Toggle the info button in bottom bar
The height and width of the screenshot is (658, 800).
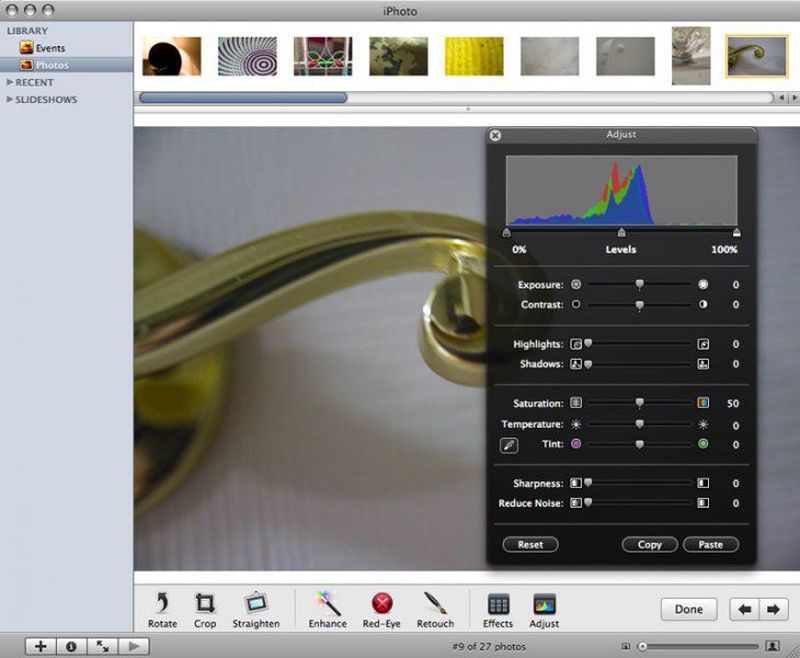pyautogui.click(x=71, y=647)
